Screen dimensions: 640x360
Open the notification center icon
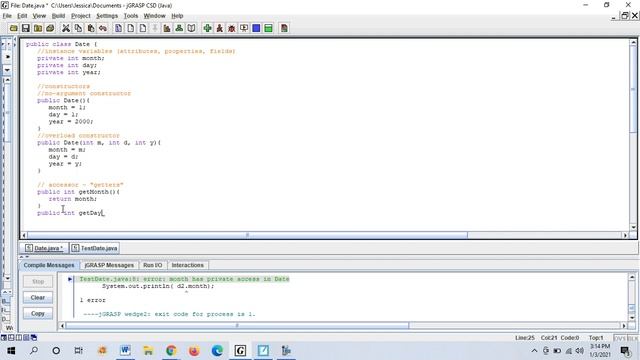pos(625,351)
